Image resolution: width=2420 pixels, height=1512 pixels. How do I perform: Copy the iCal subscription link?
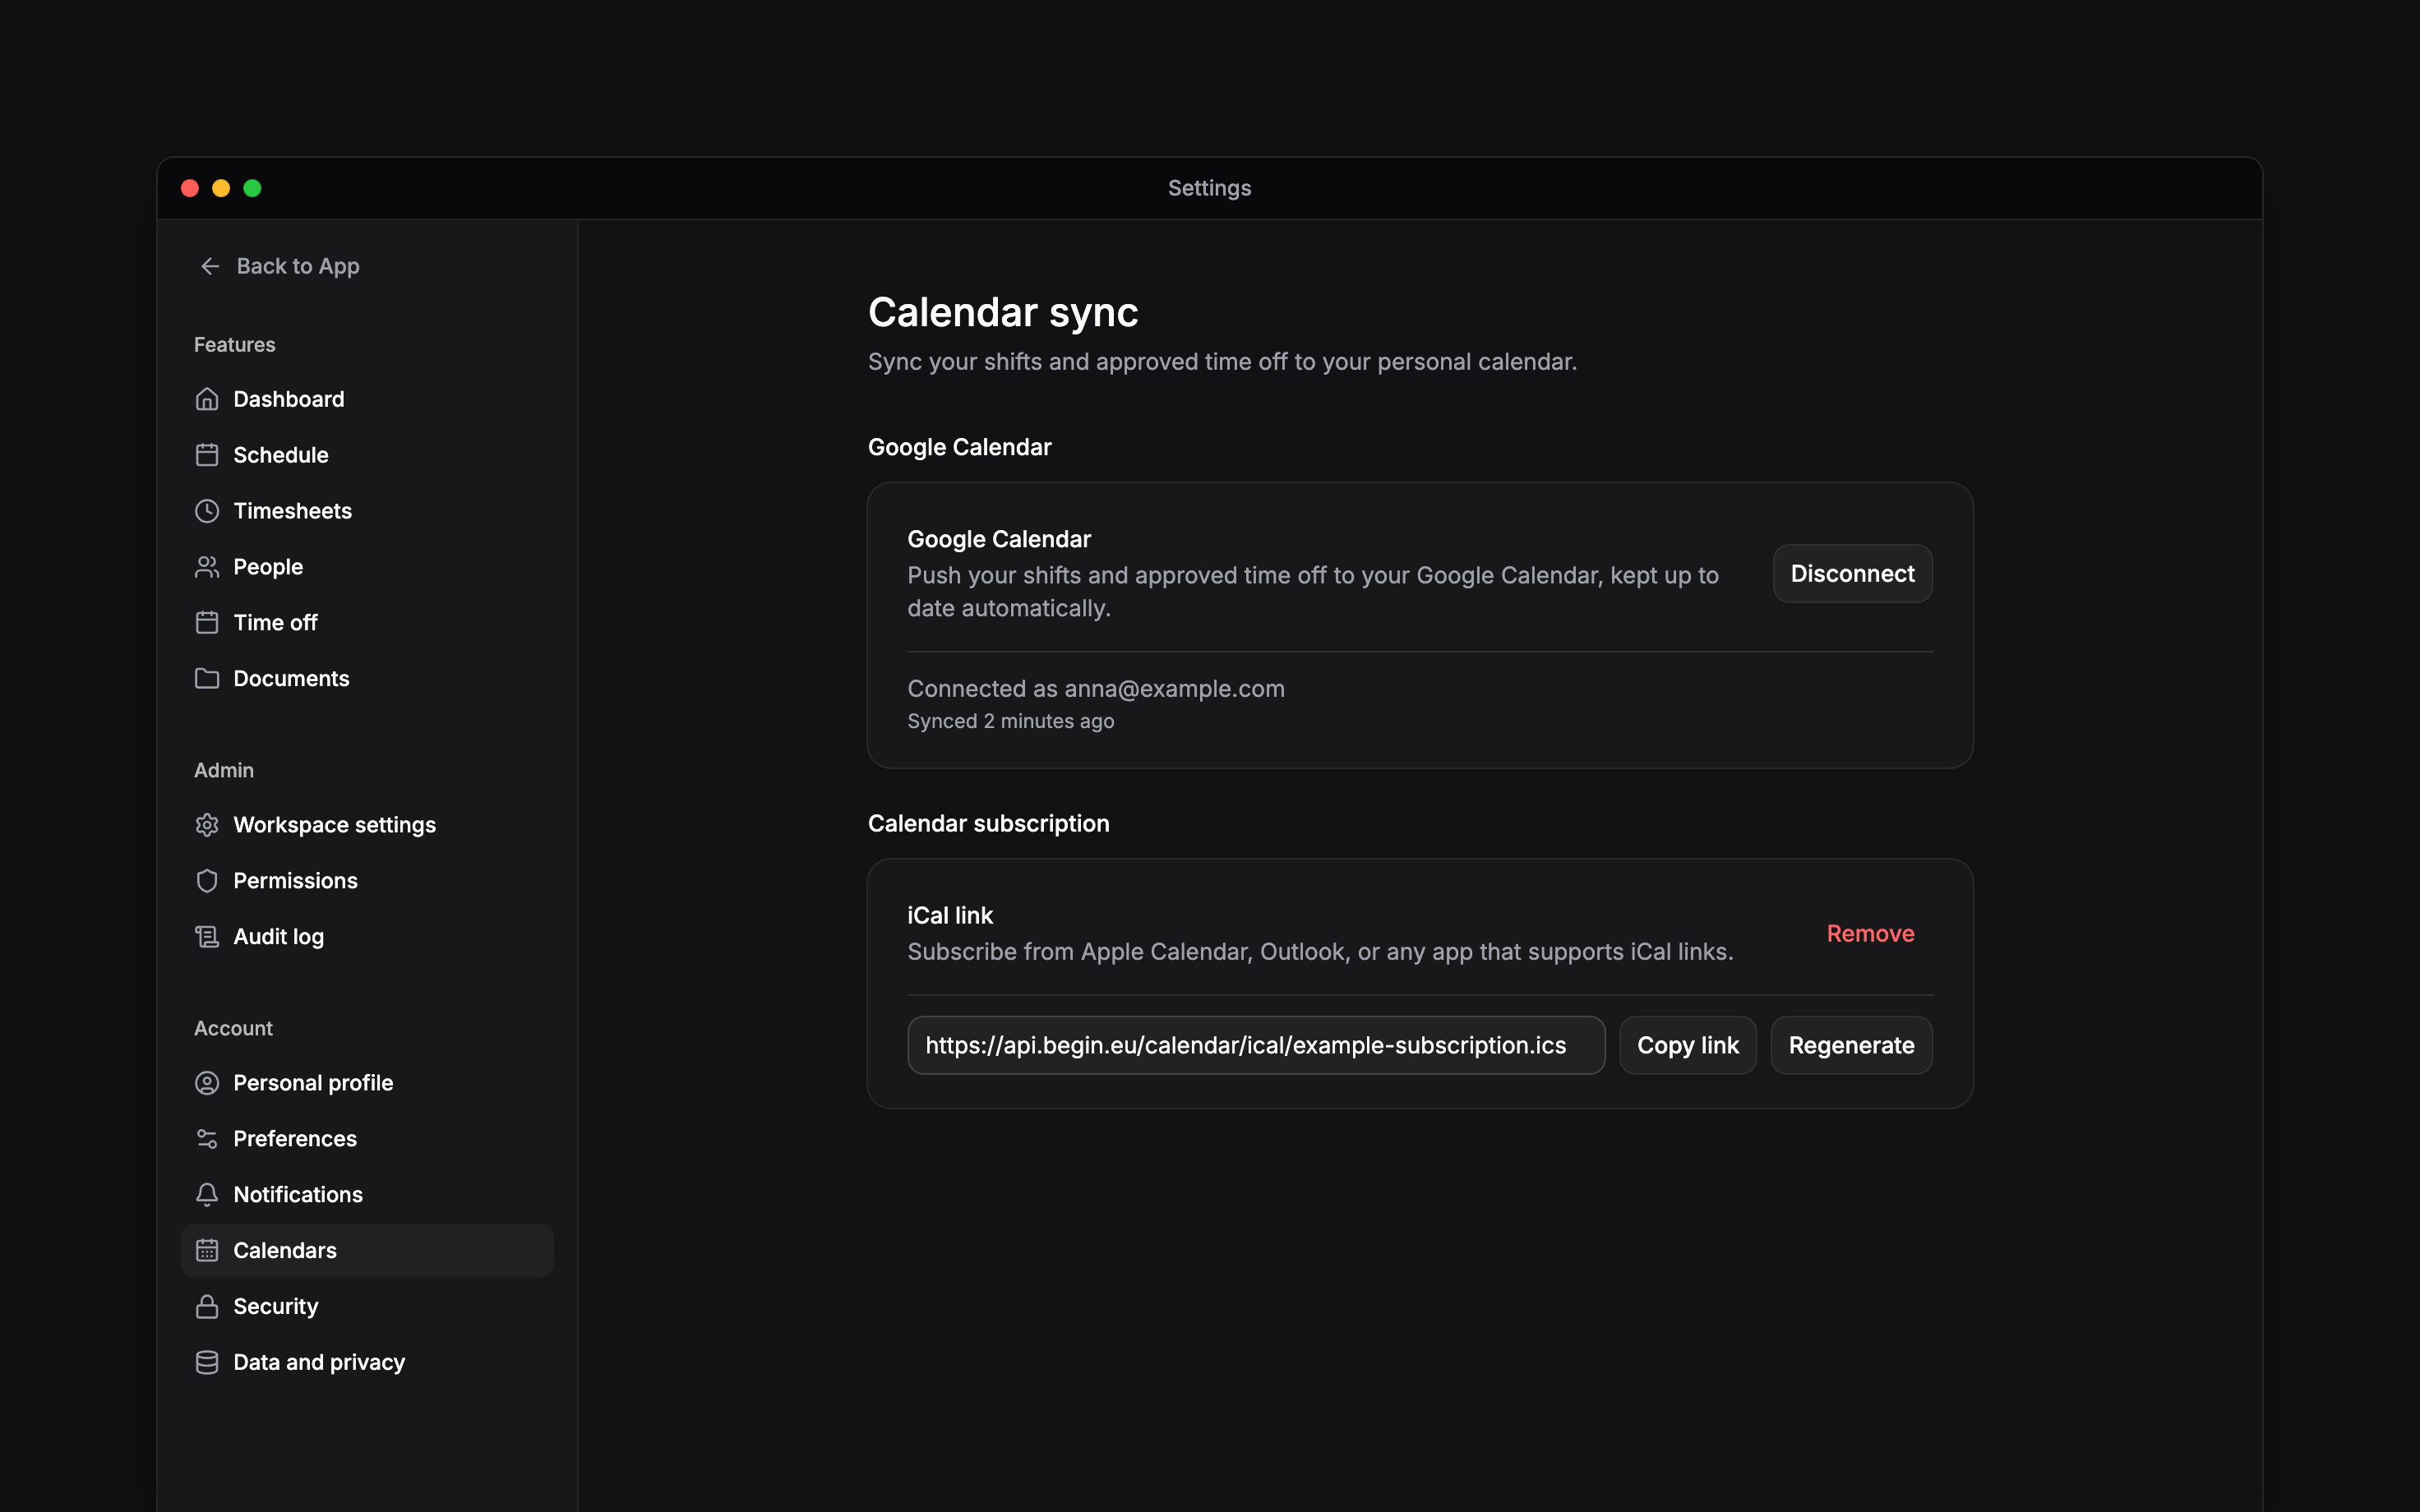point(1687,1046)
